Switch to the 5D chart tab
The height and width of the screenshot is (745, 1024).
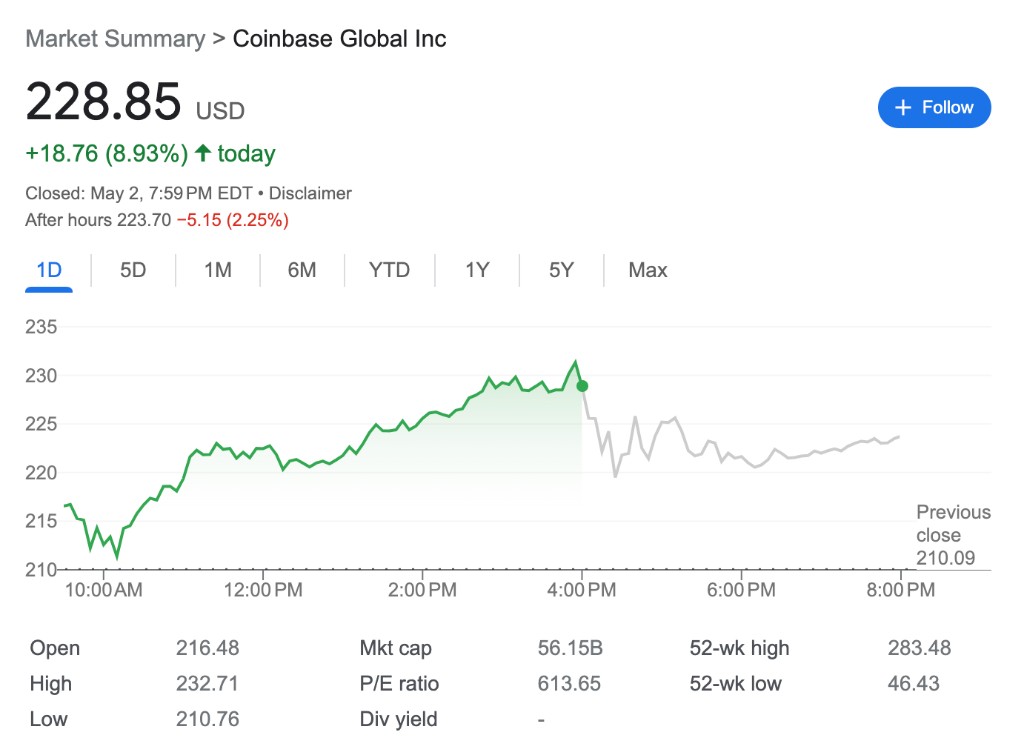tap(133, 270)
